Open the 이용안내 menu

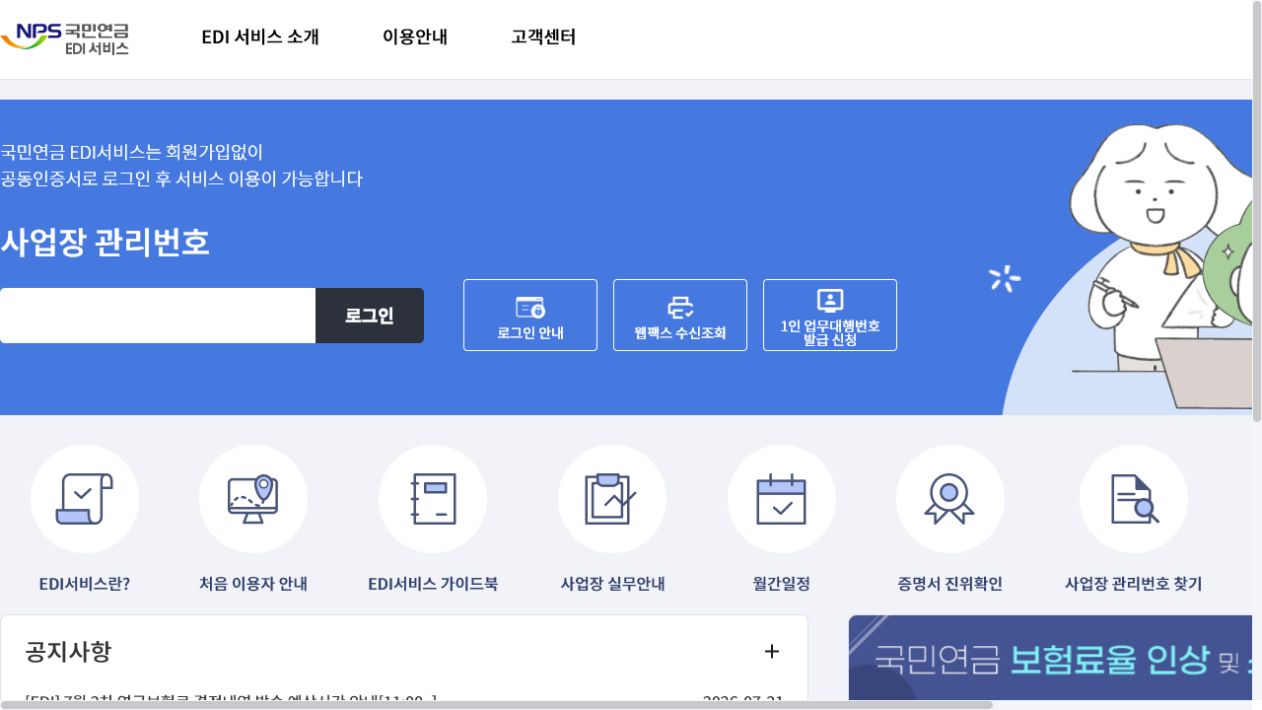[x=415, y=37]
